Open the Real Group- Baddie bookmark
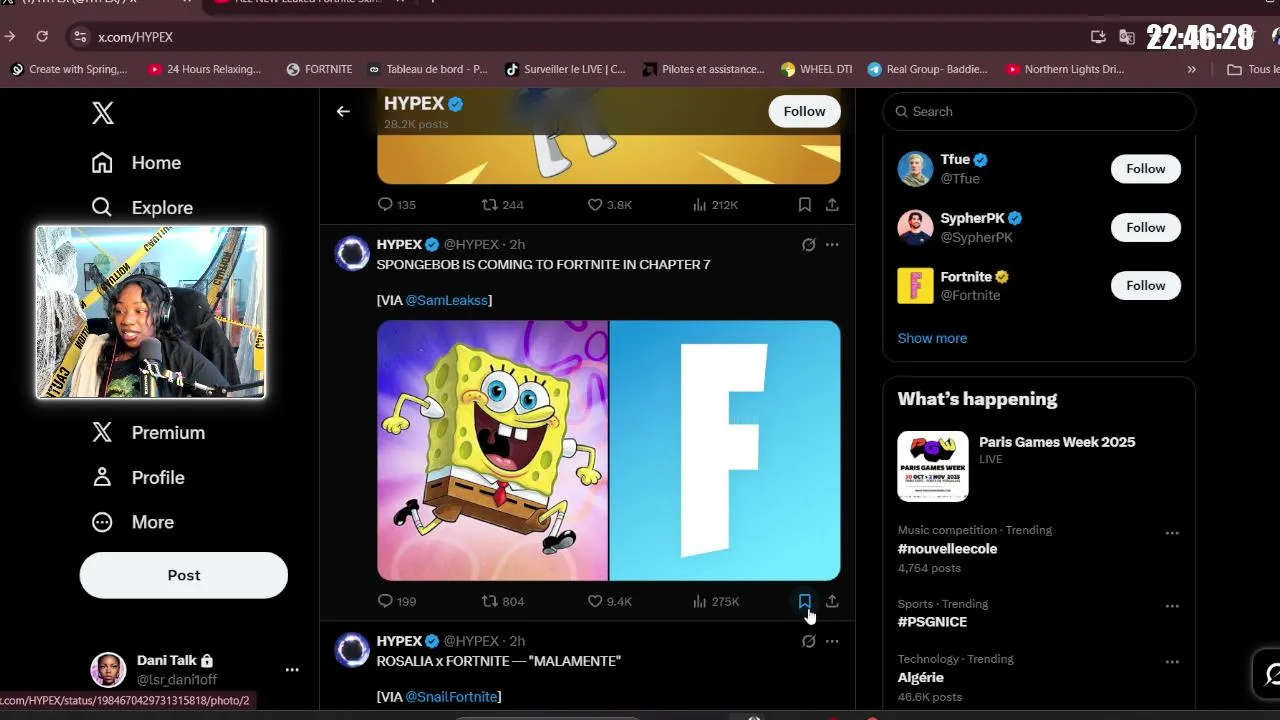This screenshot has width=1280, height=720. coord(927,69)
